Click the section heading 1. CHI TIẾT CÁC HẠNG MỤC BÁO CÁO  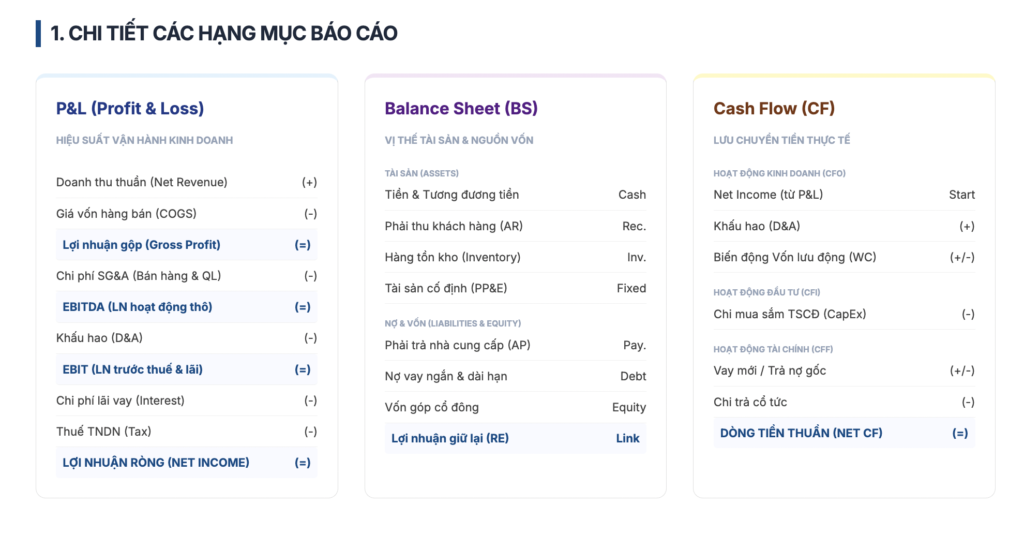coord(223,33)
